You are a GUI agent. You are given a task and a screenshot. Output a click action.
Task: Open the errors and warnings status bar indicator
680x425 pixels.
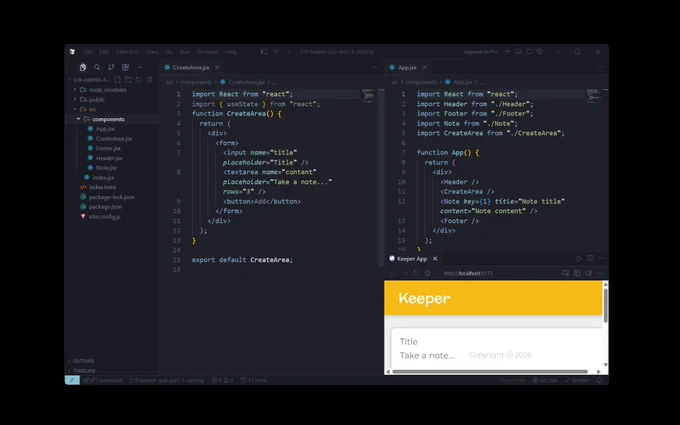coord(222,380)
